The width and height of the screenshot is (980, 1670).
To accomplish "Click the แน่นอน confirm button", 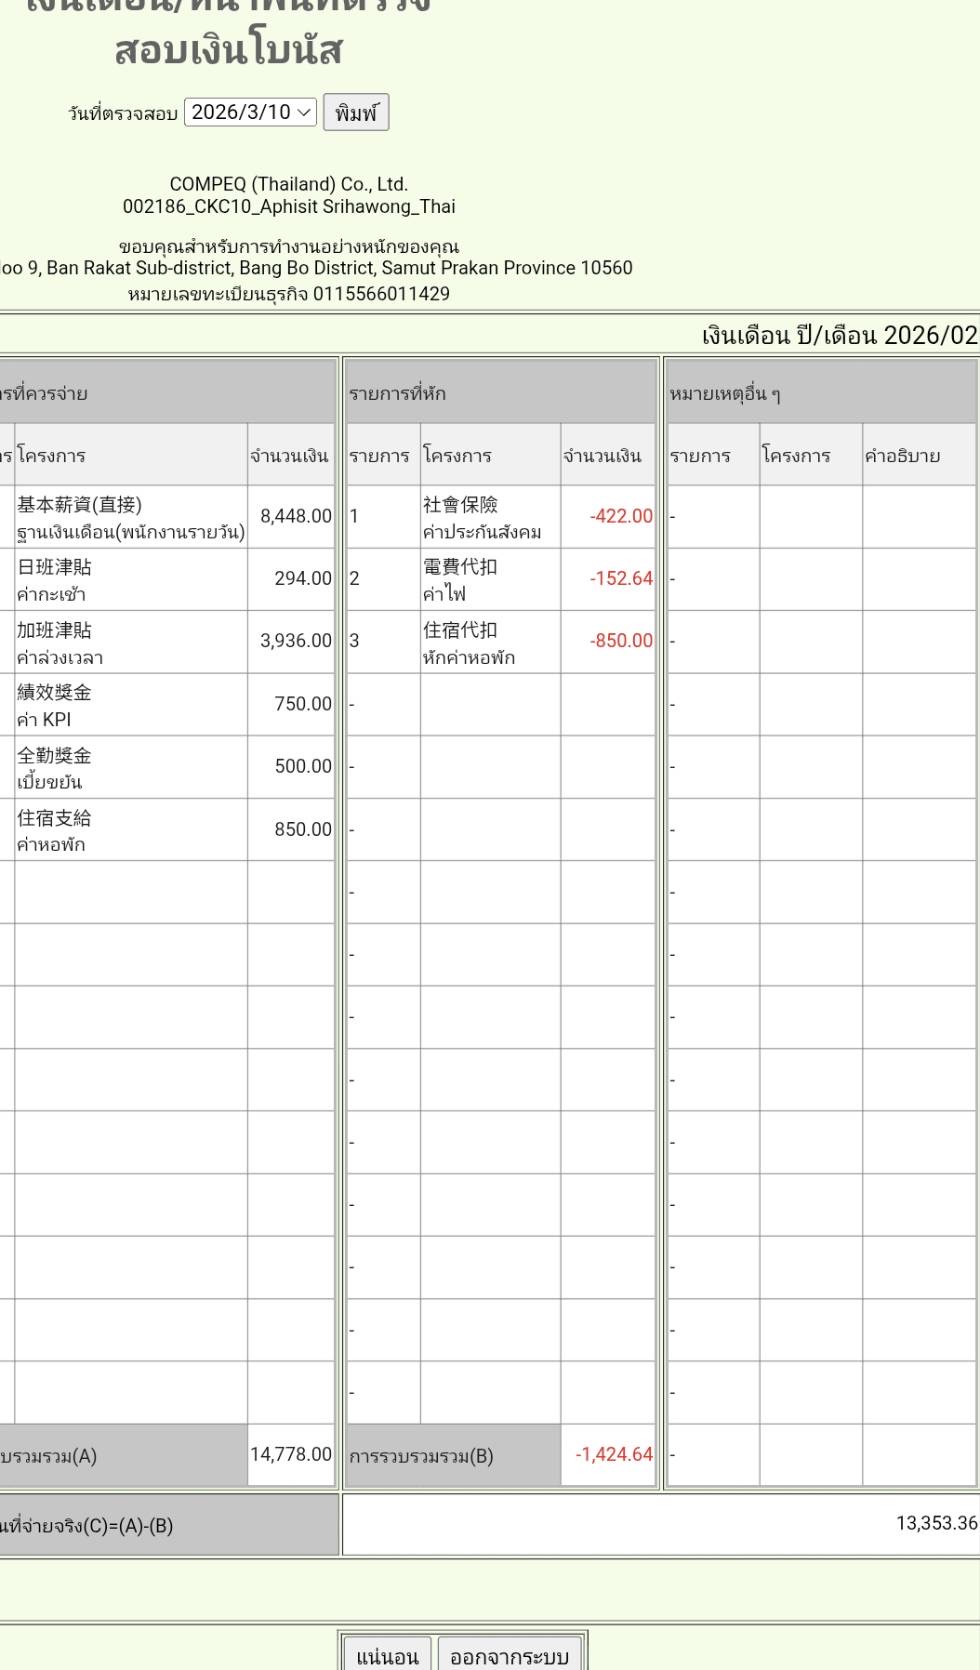I will [387, 1656].
